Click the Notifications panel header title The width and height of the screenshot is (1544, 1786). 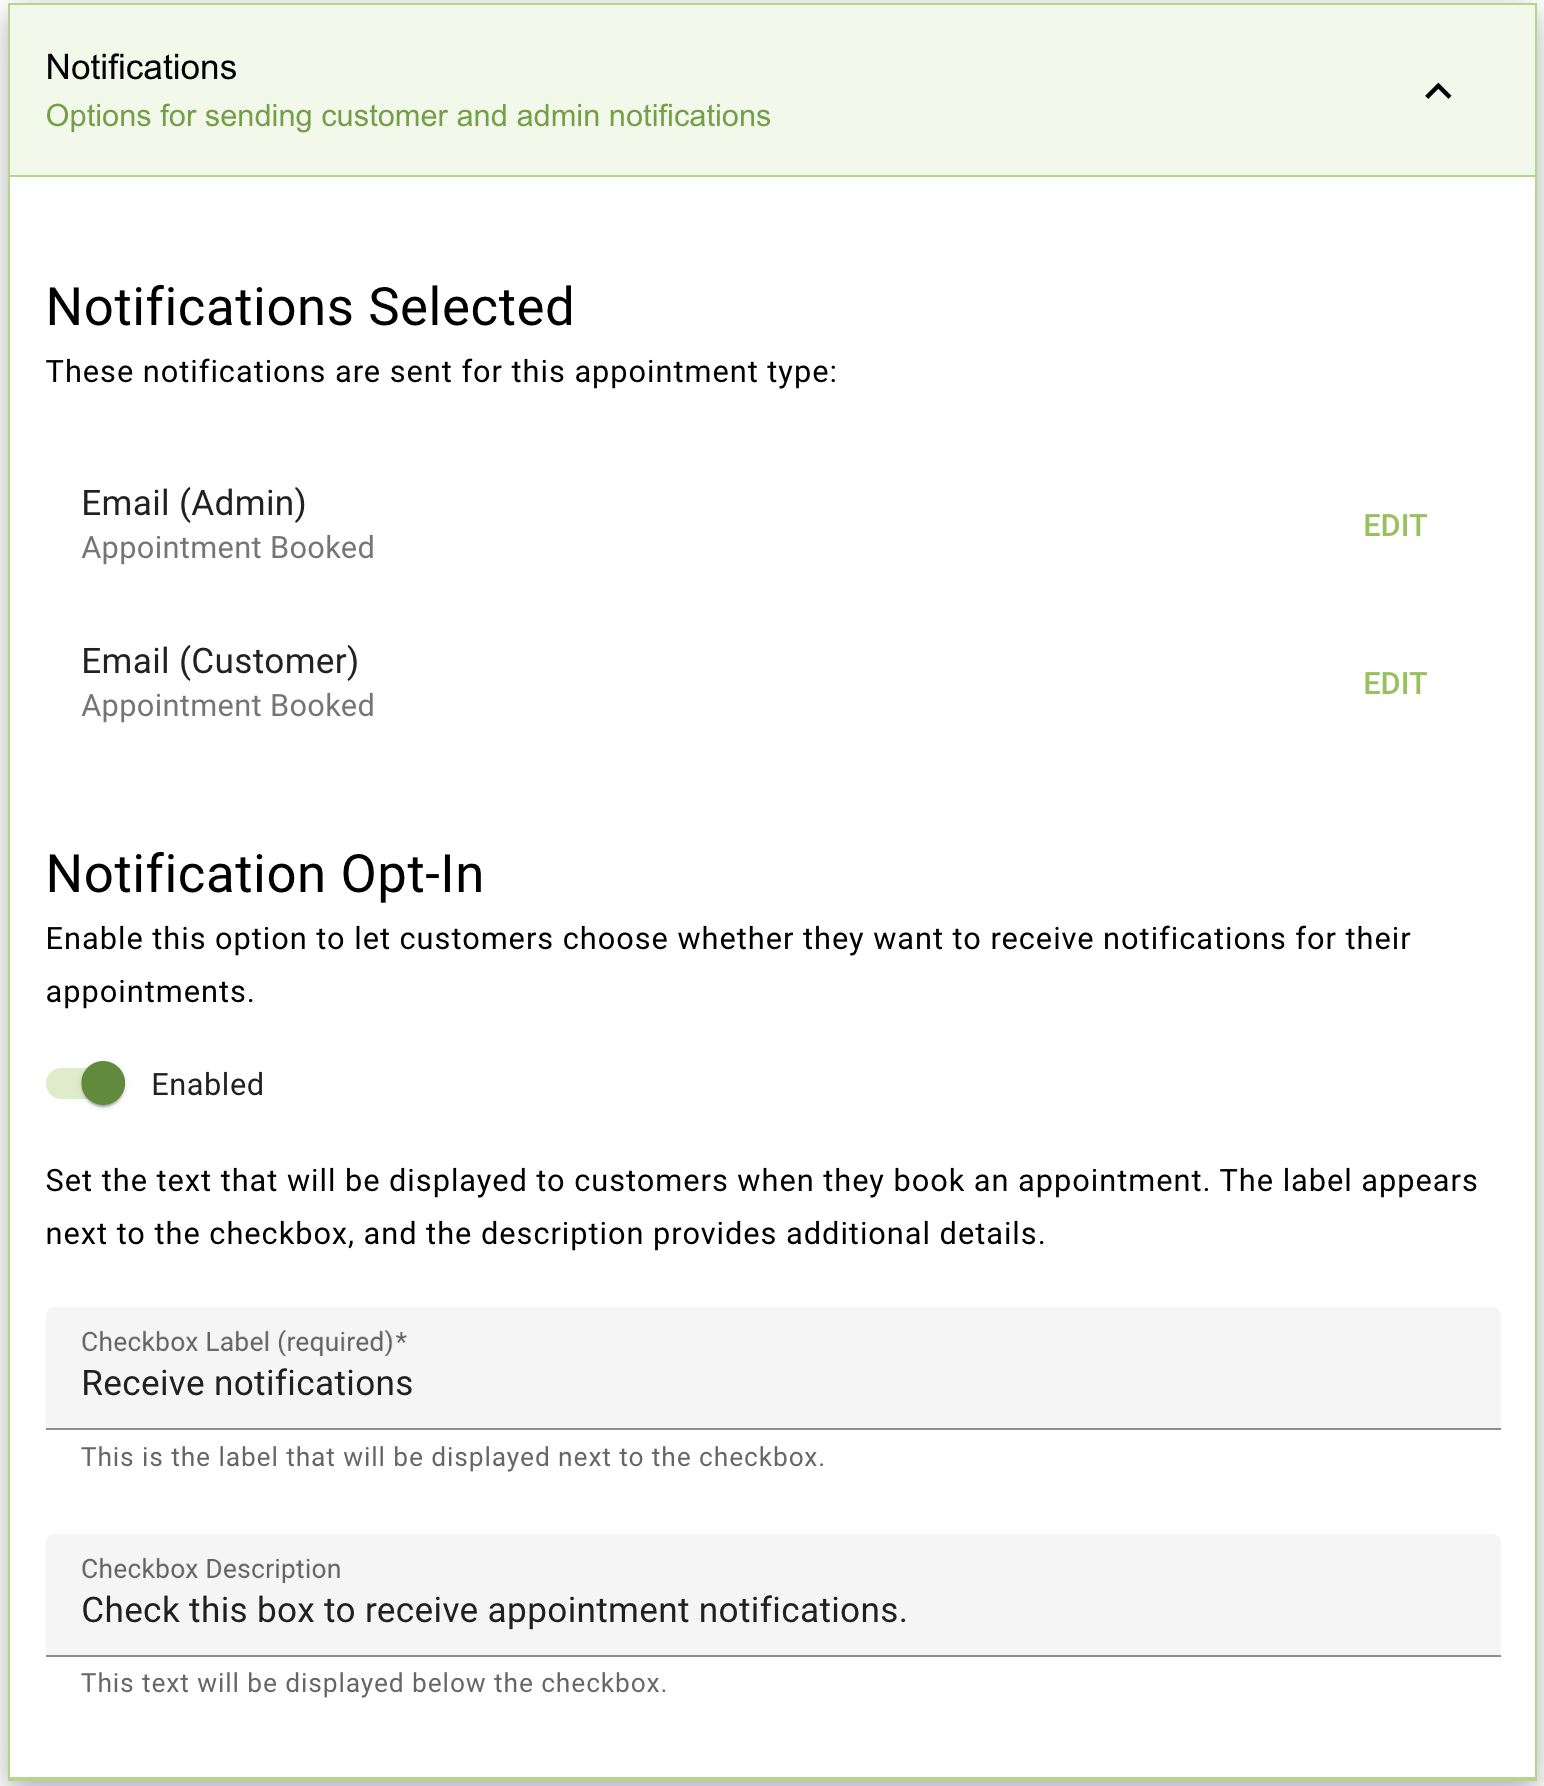click(x=141, y=67)
